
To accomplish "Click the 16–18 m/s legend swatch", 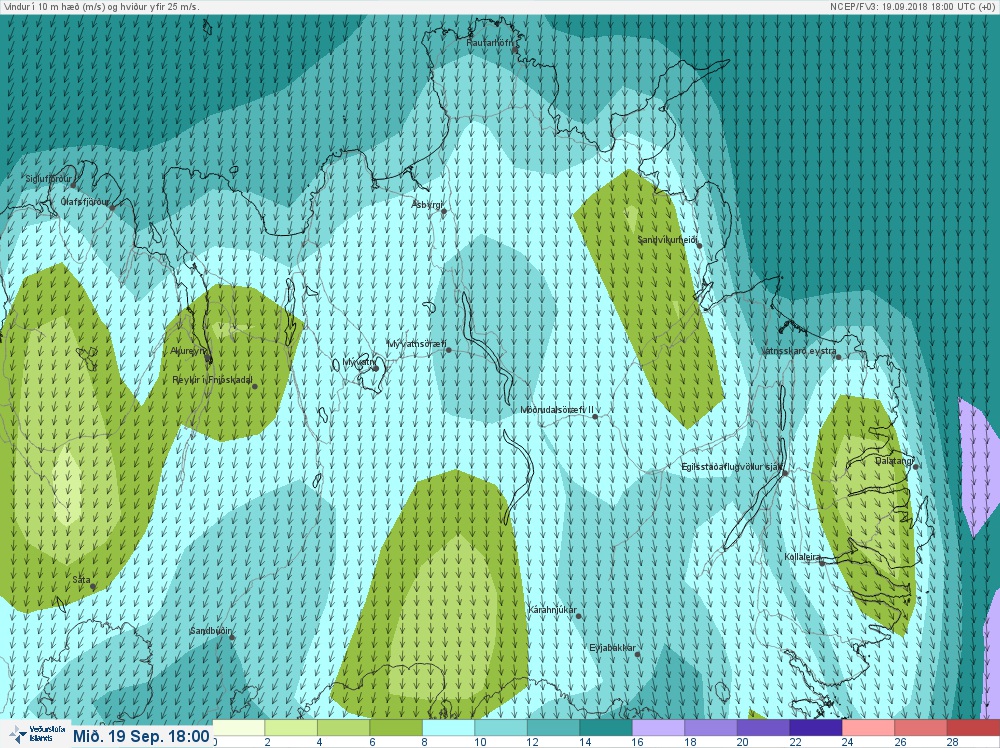I will pyautogui.click(x=659, y=728).
